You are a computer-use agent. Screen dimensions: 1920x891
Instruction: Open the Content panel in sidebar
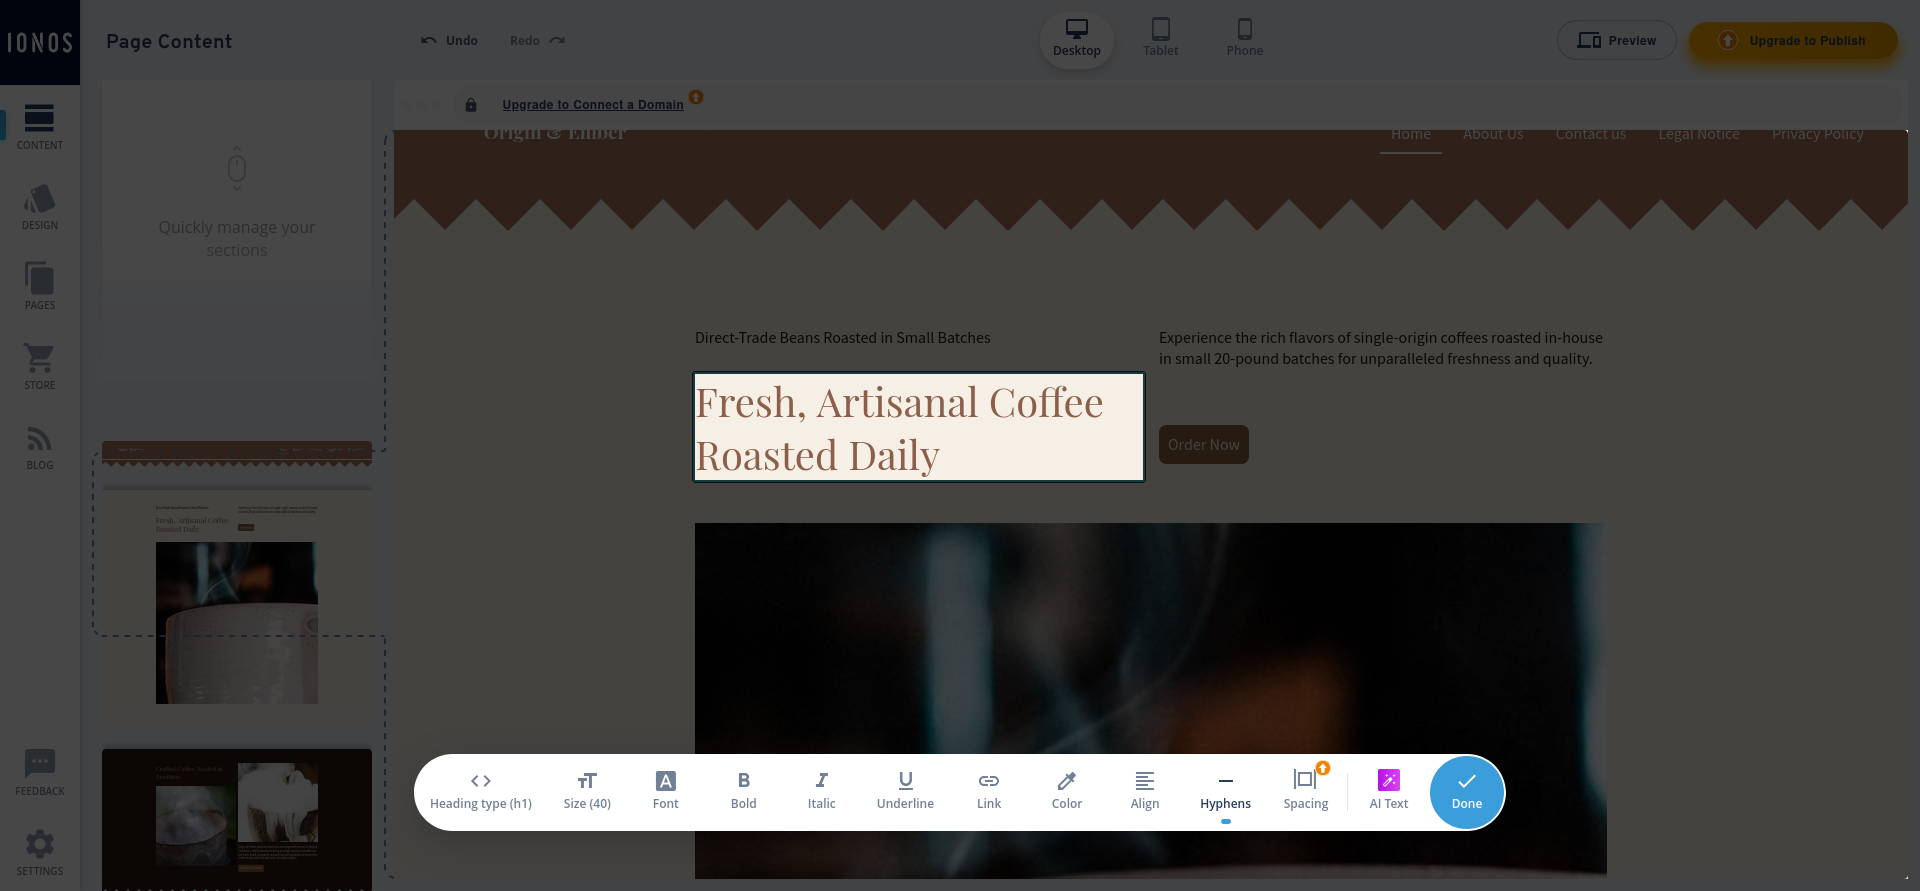(x=39, y=126)
